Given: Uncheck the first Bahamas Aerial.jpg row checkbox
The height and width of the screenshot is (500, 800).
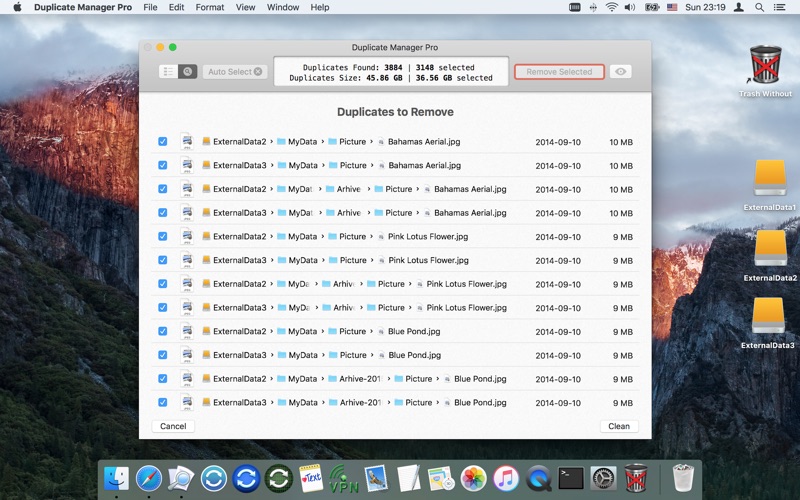Looking at the screenshot, I should click(163, 142).
